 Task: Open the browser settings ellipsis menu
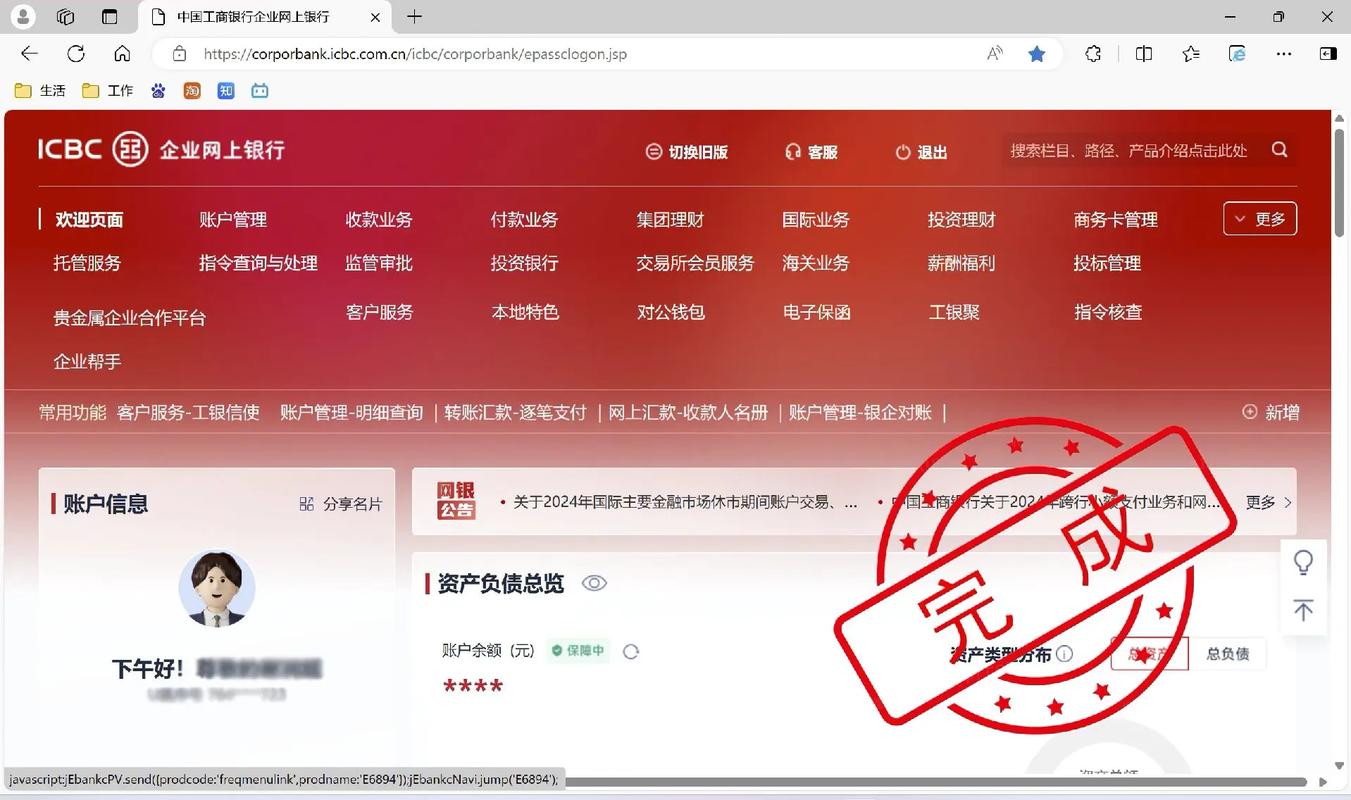(x=1283, y=54)
